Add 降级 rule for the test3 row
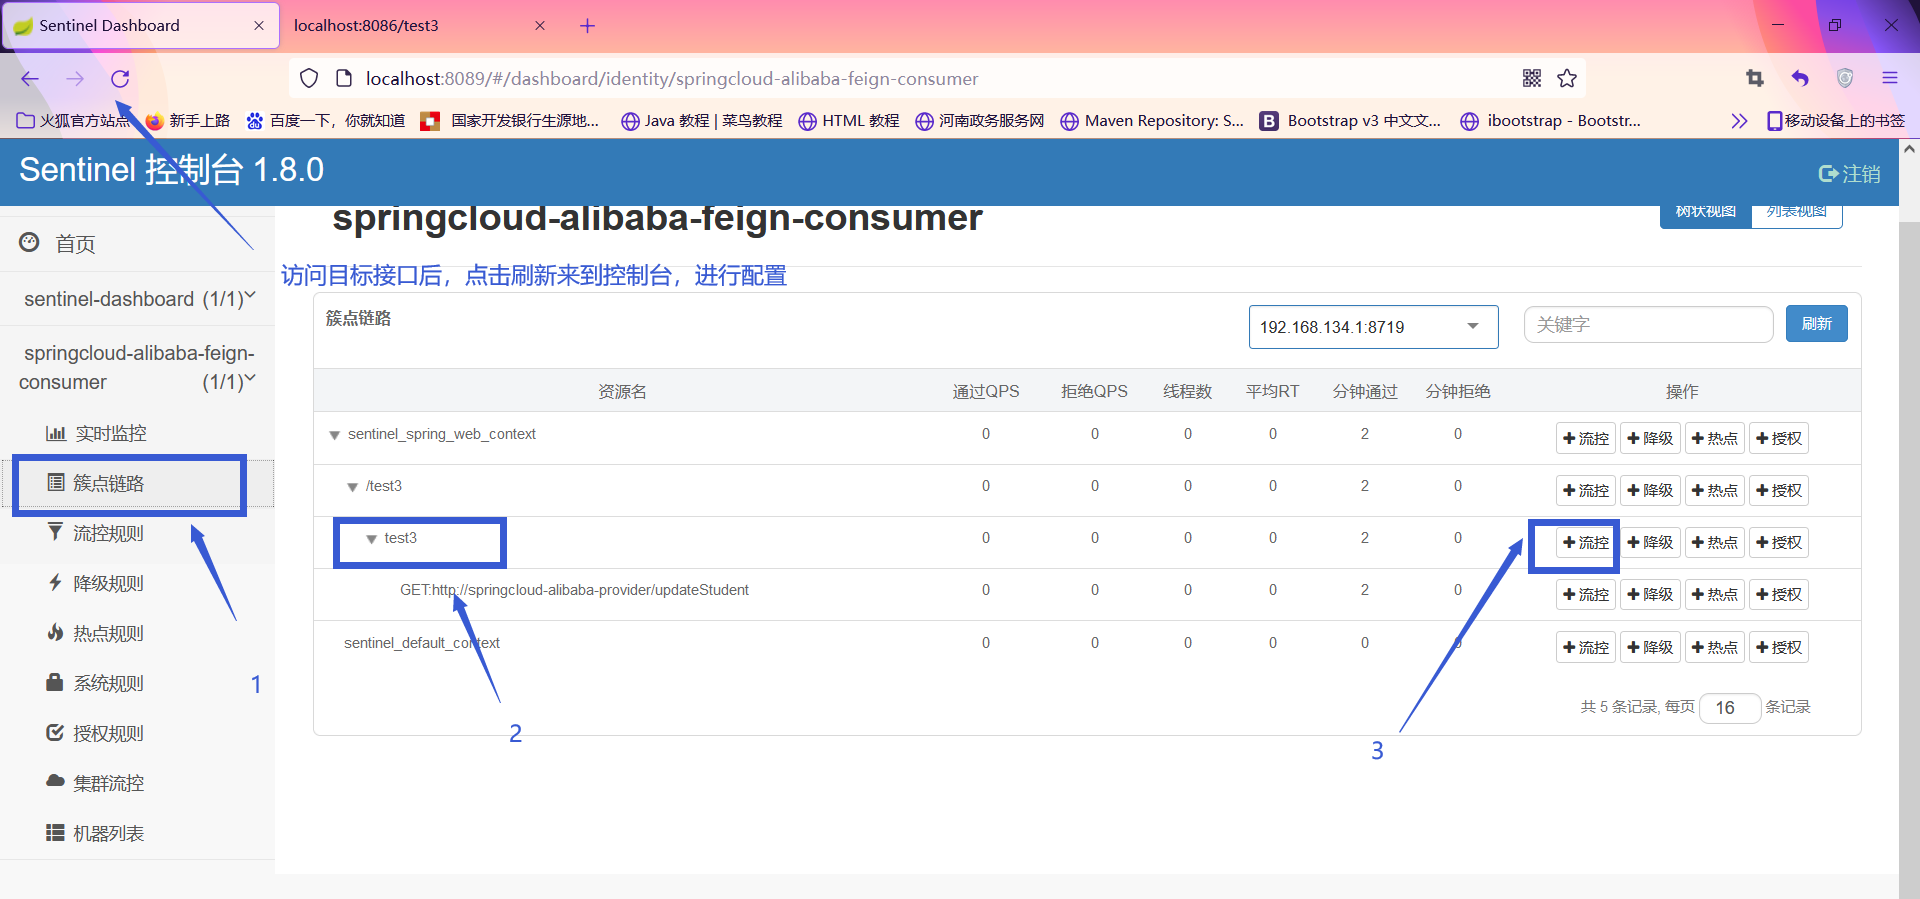Image resolution: width=1920 pixels, height=899 pixels. (x=1650, y=542)
